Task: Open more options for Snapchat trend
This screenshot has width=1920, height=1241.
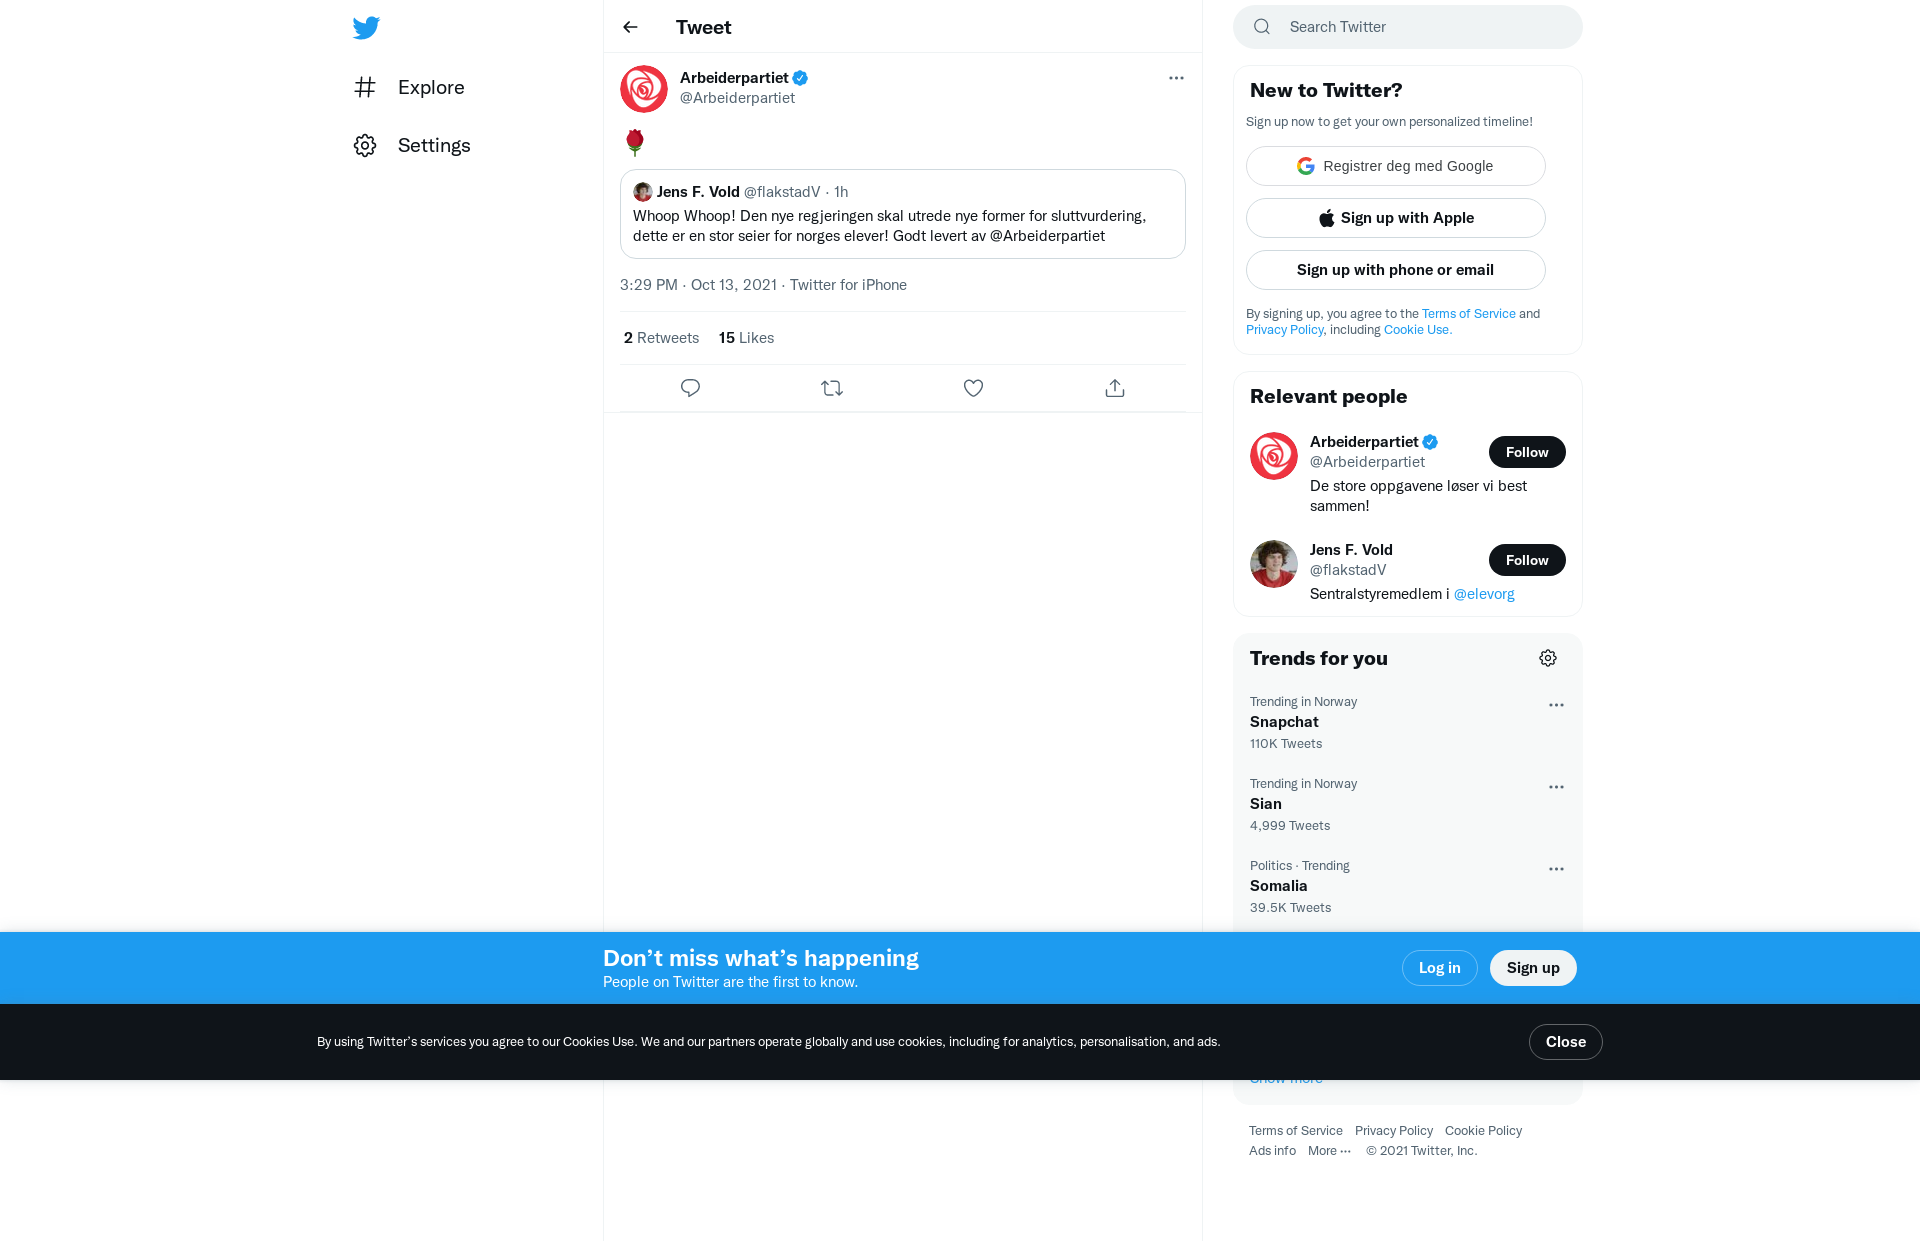Action: pos(1556,705)
